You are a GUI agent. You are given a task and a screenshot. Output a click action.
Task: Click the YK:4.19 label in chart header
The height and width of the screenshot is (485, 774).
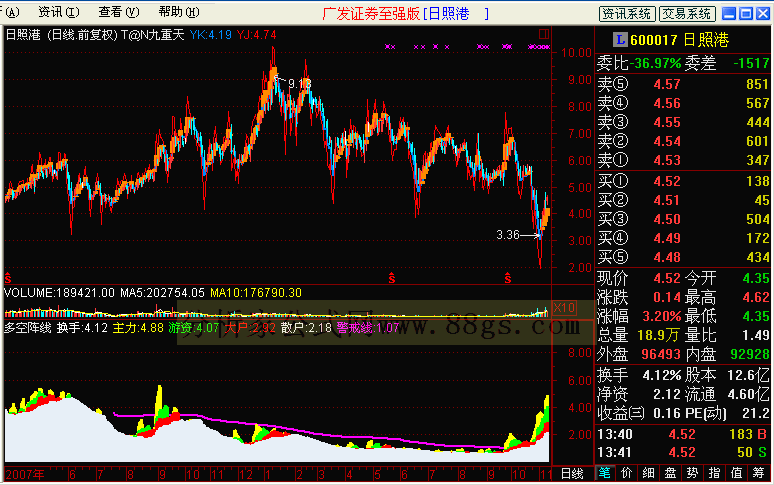[211, 35]
